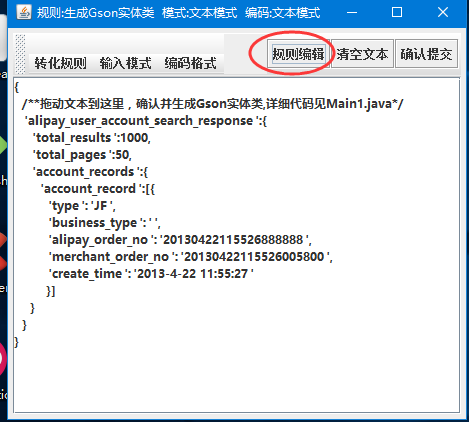Viewport: 469px width, 422px height.
Task: Click the window title bar text
Action: pyautogui.click(x=178, y=13)
